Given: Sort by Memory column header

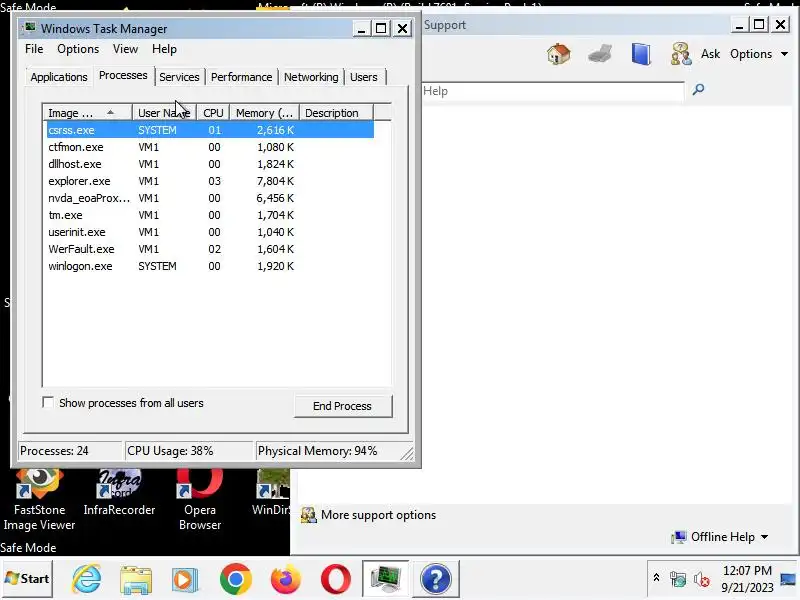Looking at the screenshot, I should tap(264, 113).
